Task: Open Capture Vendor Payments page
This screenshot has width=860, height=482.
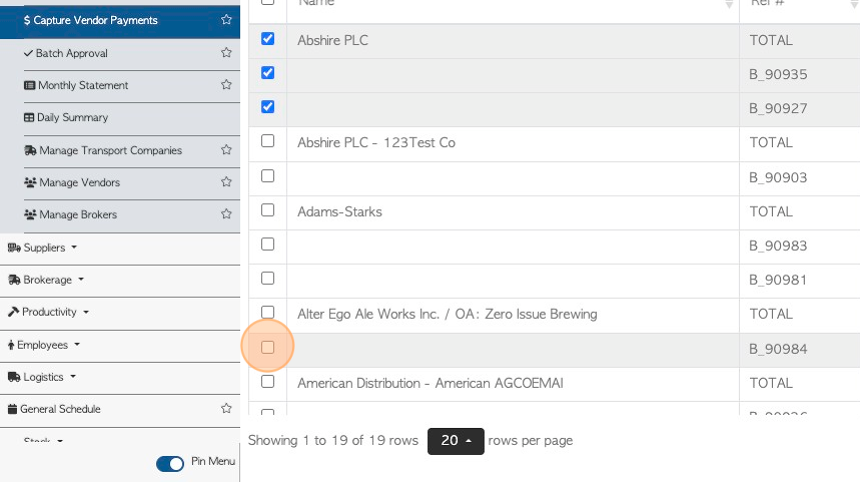Action: coord(95,20)
